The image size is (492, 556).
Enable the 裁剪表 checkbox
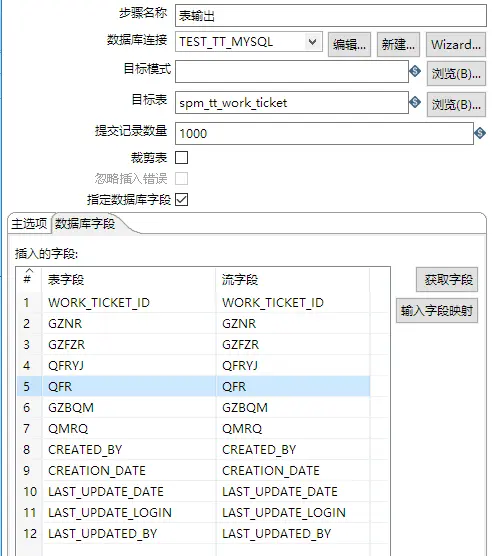(181, 157)
